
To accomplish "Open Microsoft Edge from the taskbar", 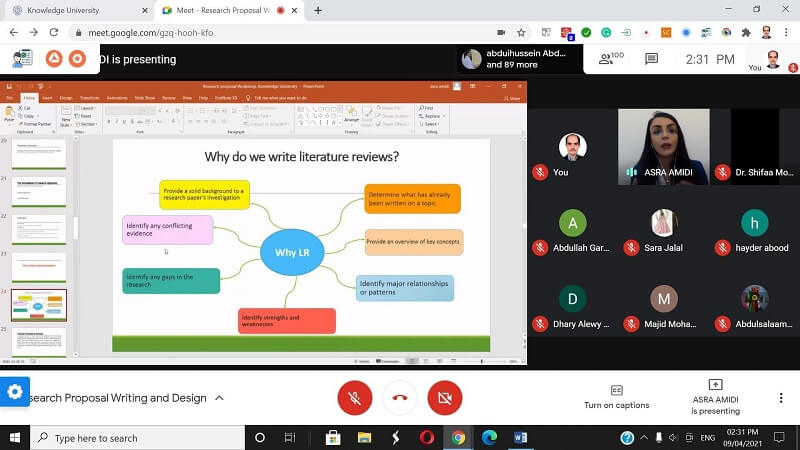I will [x=489, y=438].
